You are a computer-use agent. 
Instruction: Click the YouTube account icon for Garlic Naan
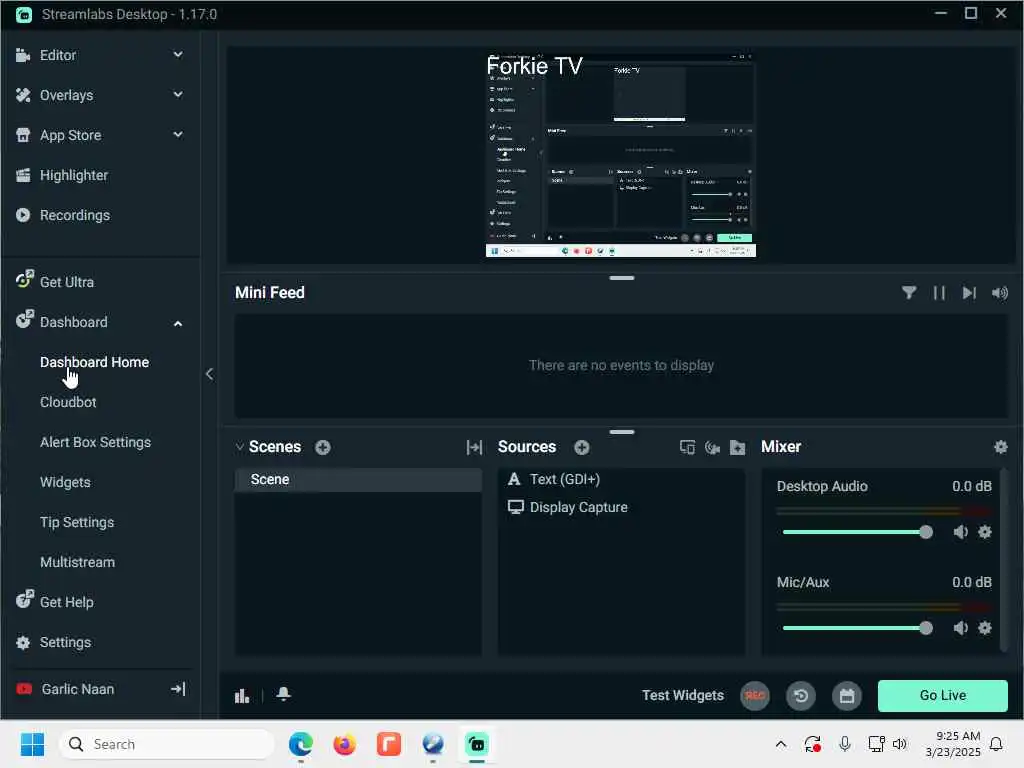tap(24, 689)
